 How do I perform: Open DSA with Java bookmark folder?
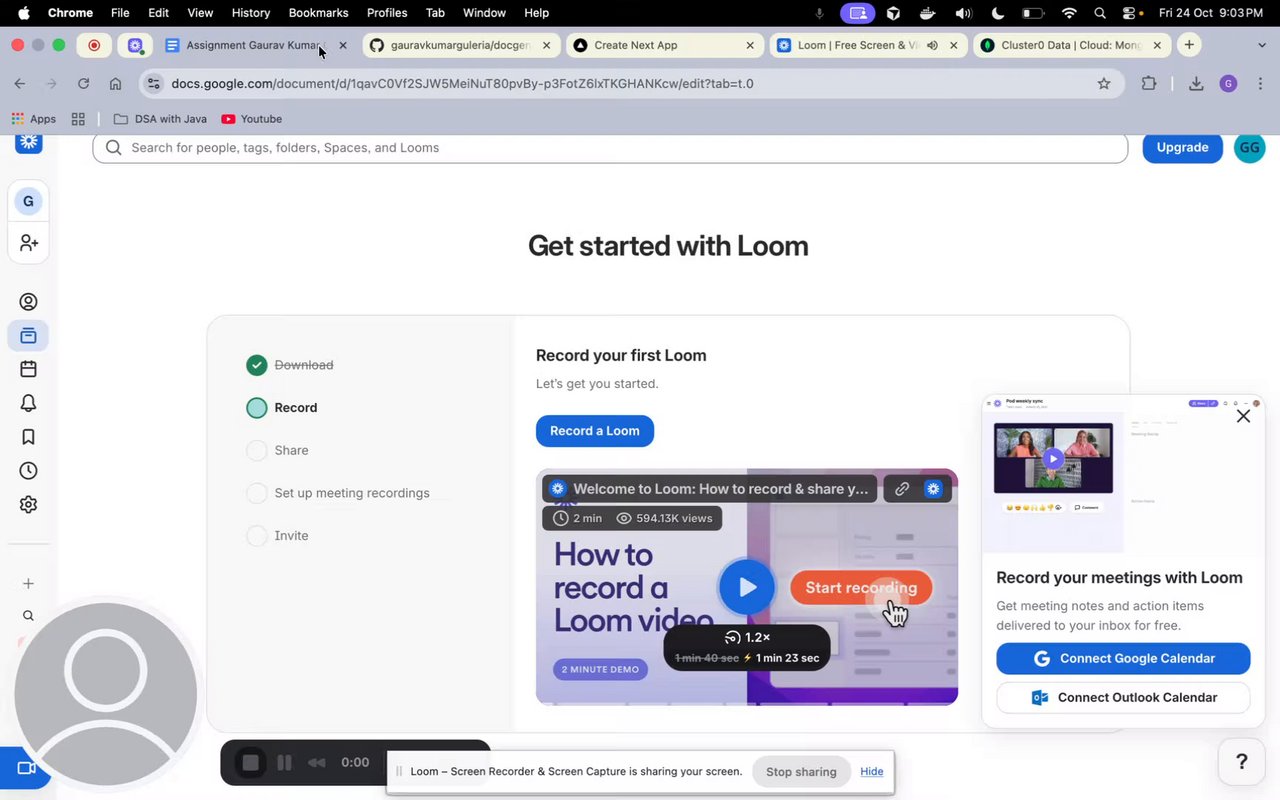160,119
